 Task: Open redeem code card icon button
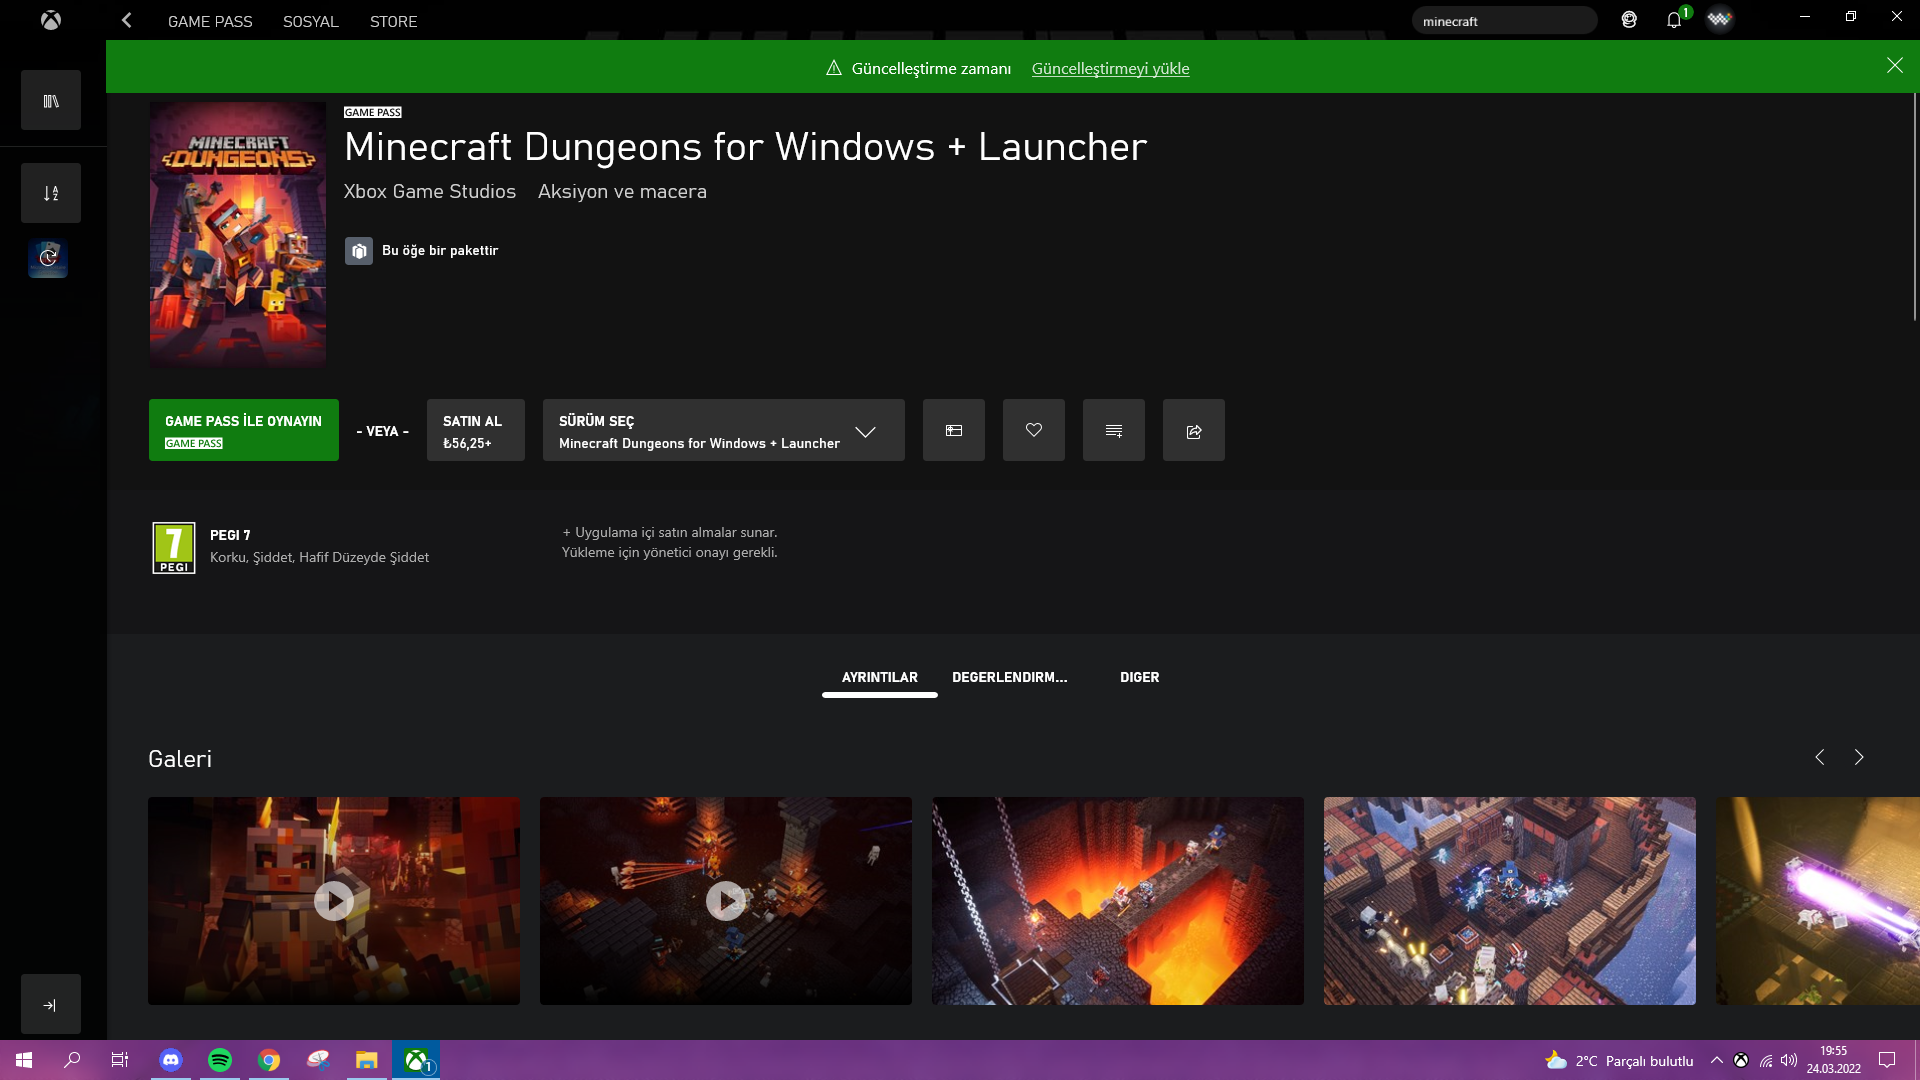click(x=953, y=430)
